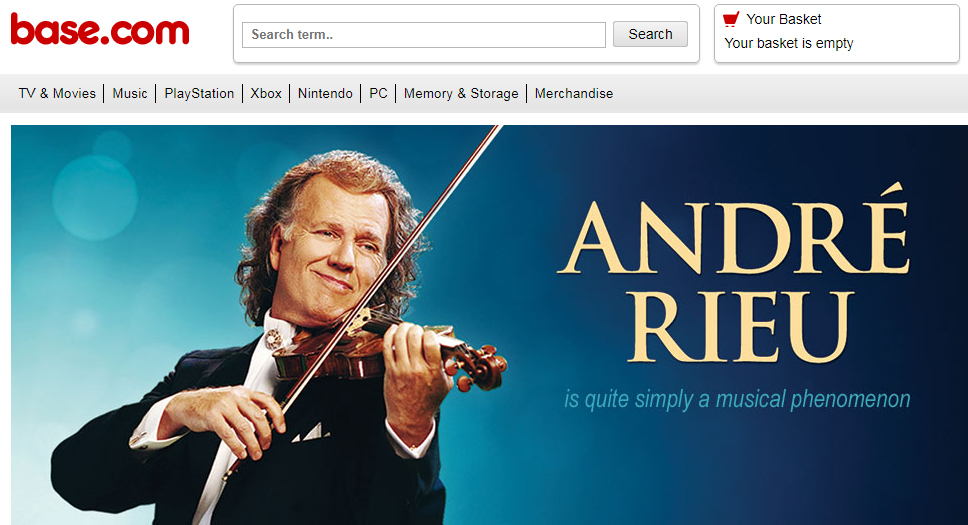The width and height of the screenshot is (968, 525).
Task: Open the Nintendo category
Action: point(325,93)
